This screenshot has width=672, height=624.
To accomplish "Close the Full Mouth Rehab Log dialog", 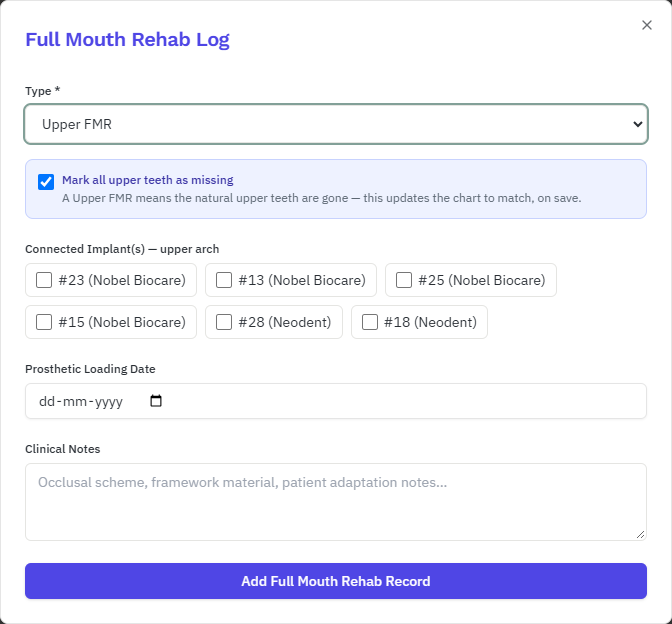I will 647,25.
